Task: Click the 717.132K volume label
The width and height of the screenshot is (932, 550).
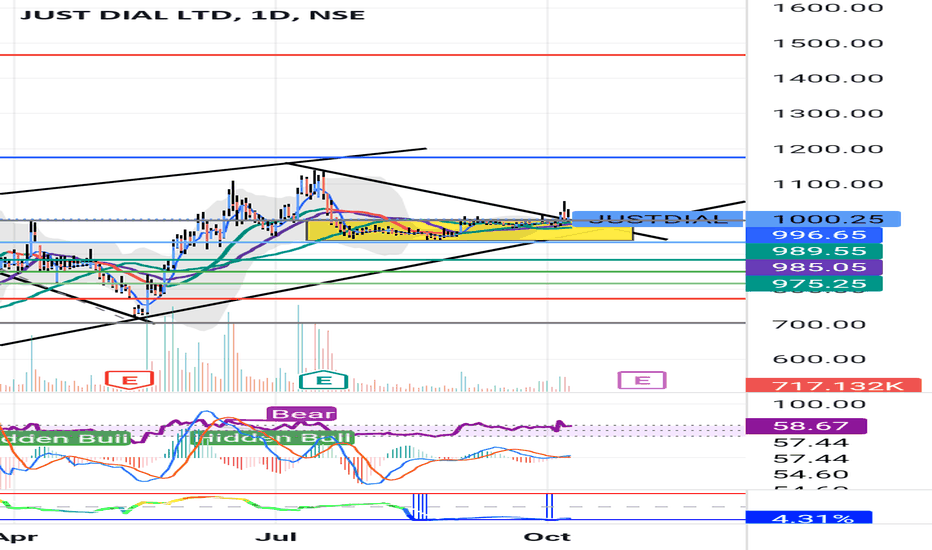Action: (x=833, y=385)
